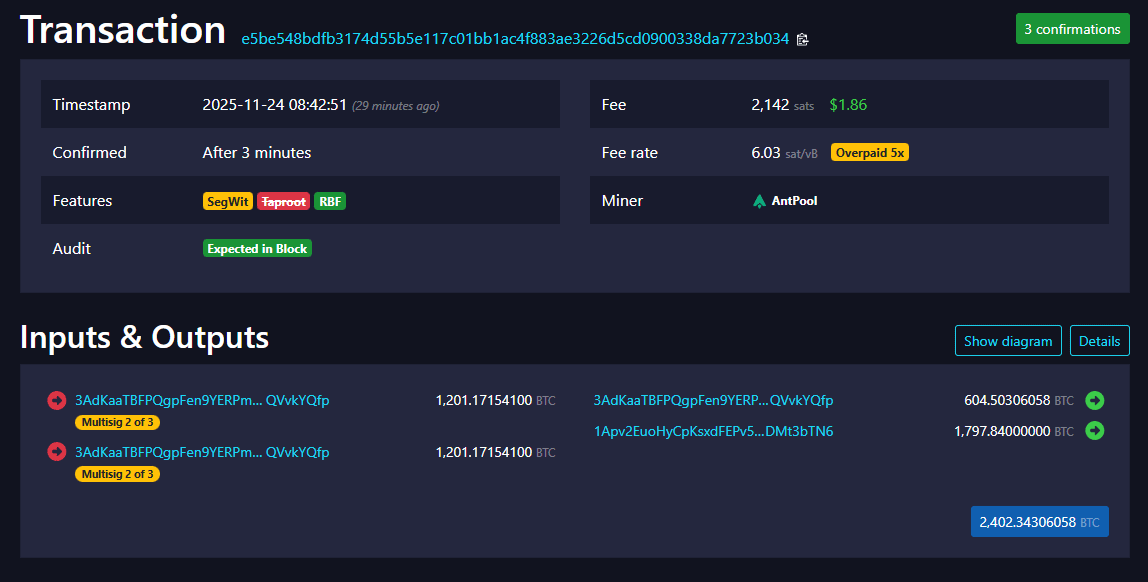Select the timestamp 2025-11-24 08:42:51

275,105
